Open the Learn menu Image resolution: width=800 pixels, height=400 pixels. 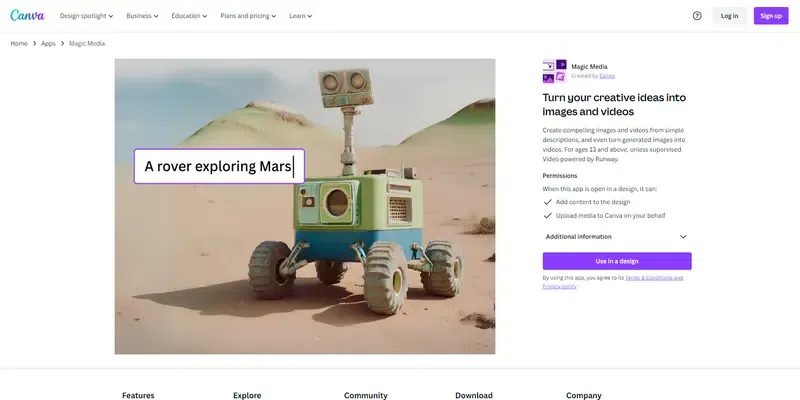click(x=301, y=16)
